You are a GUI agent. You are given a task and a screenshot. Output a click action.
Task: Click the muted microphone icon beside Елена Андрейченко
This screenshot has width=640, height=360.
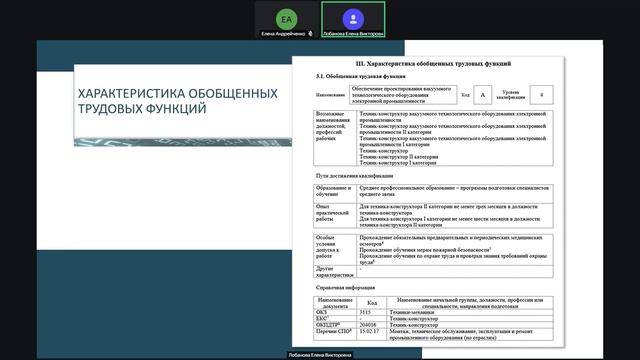[x=310, y=34]
